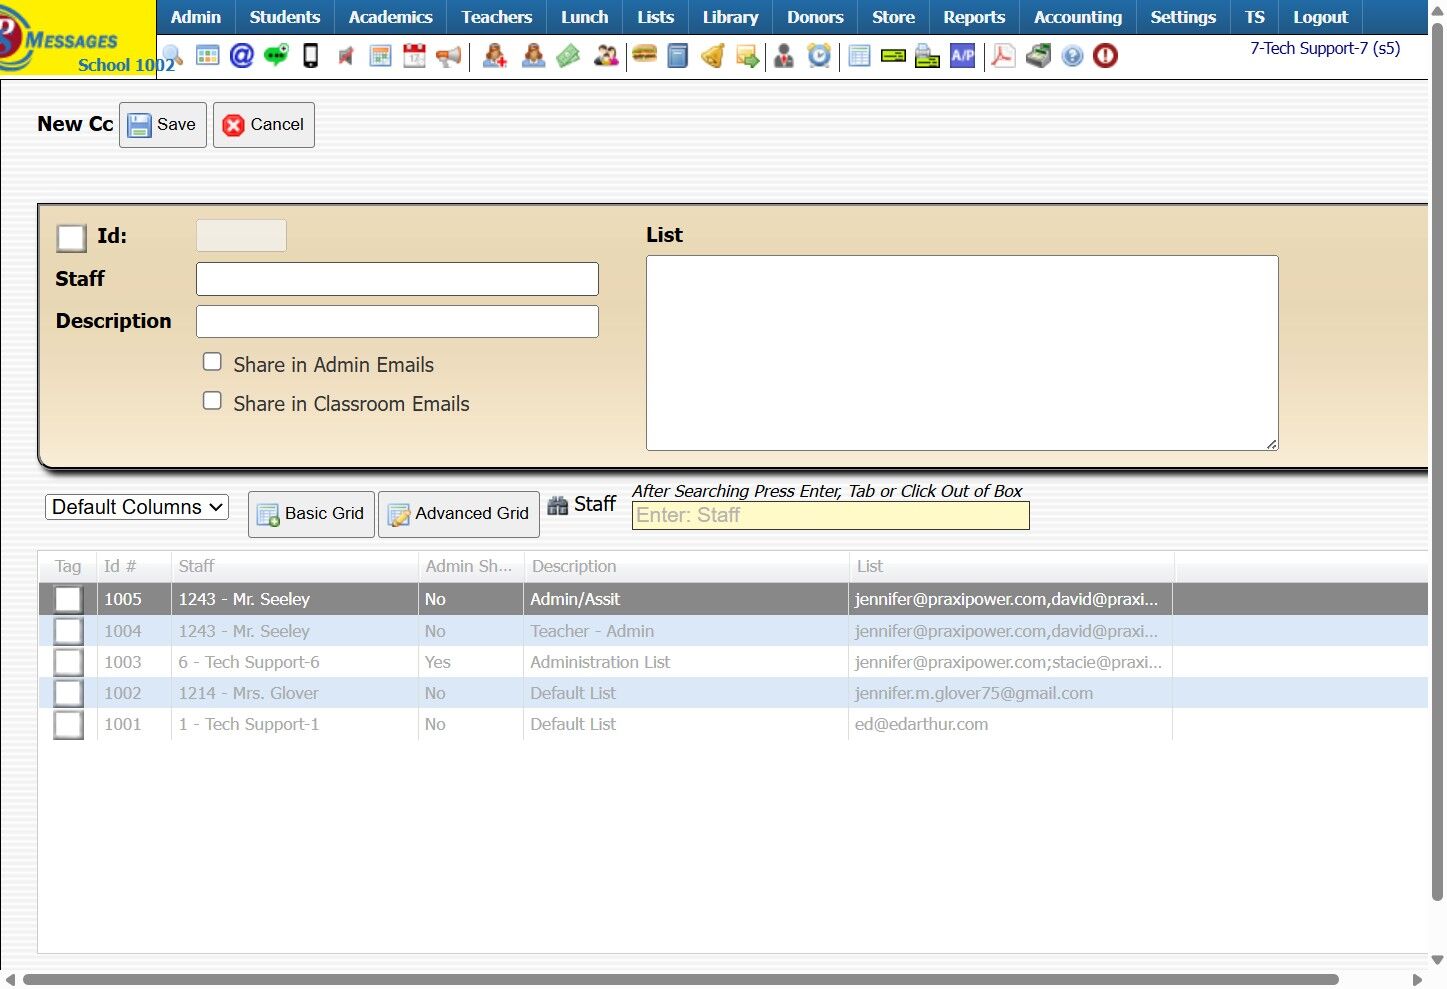Click the blue help question mark icon
1447x989 pixels.
click(1072, 56)
